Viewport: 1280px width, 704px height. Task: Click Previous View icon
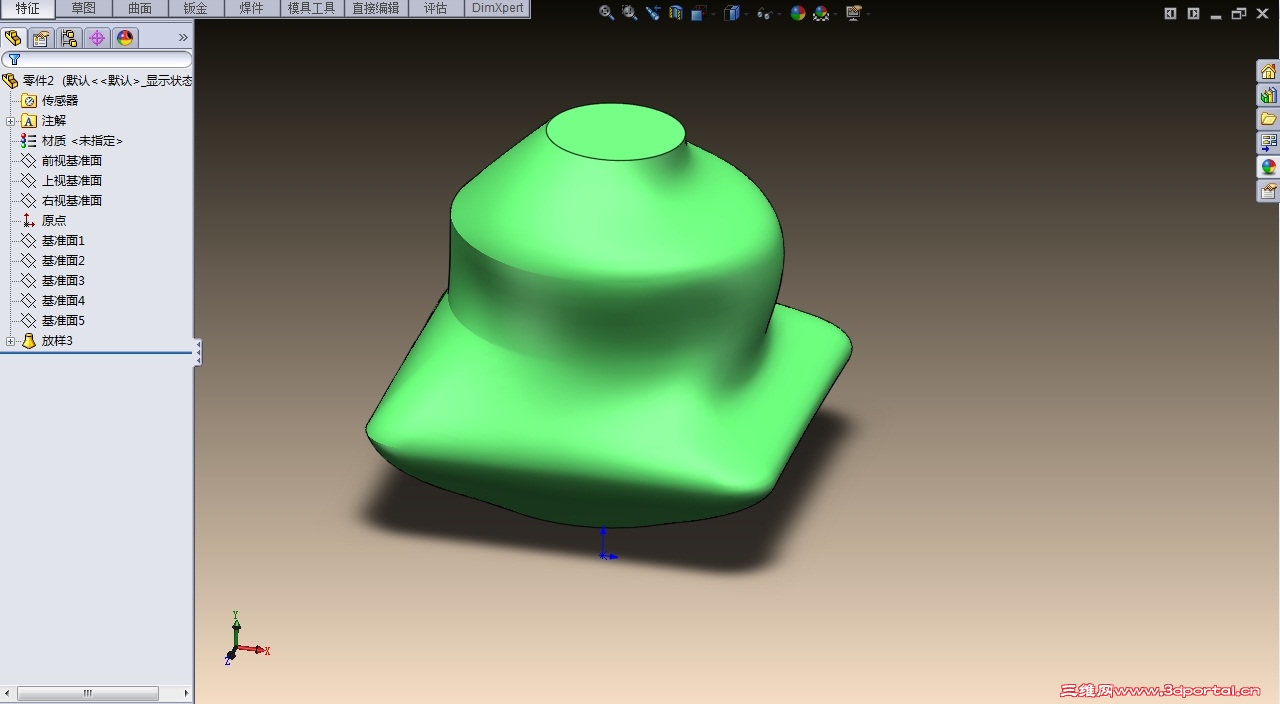(653, 13)
